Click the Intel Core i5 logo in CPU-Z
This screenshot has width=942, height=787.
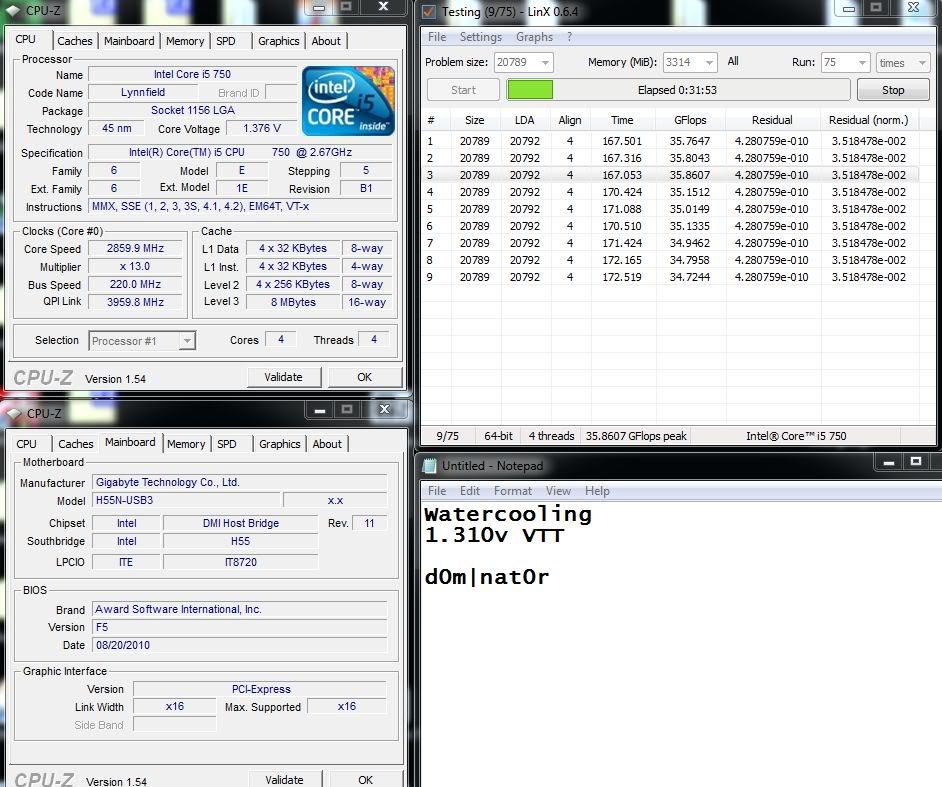click(x=348, y=101)
